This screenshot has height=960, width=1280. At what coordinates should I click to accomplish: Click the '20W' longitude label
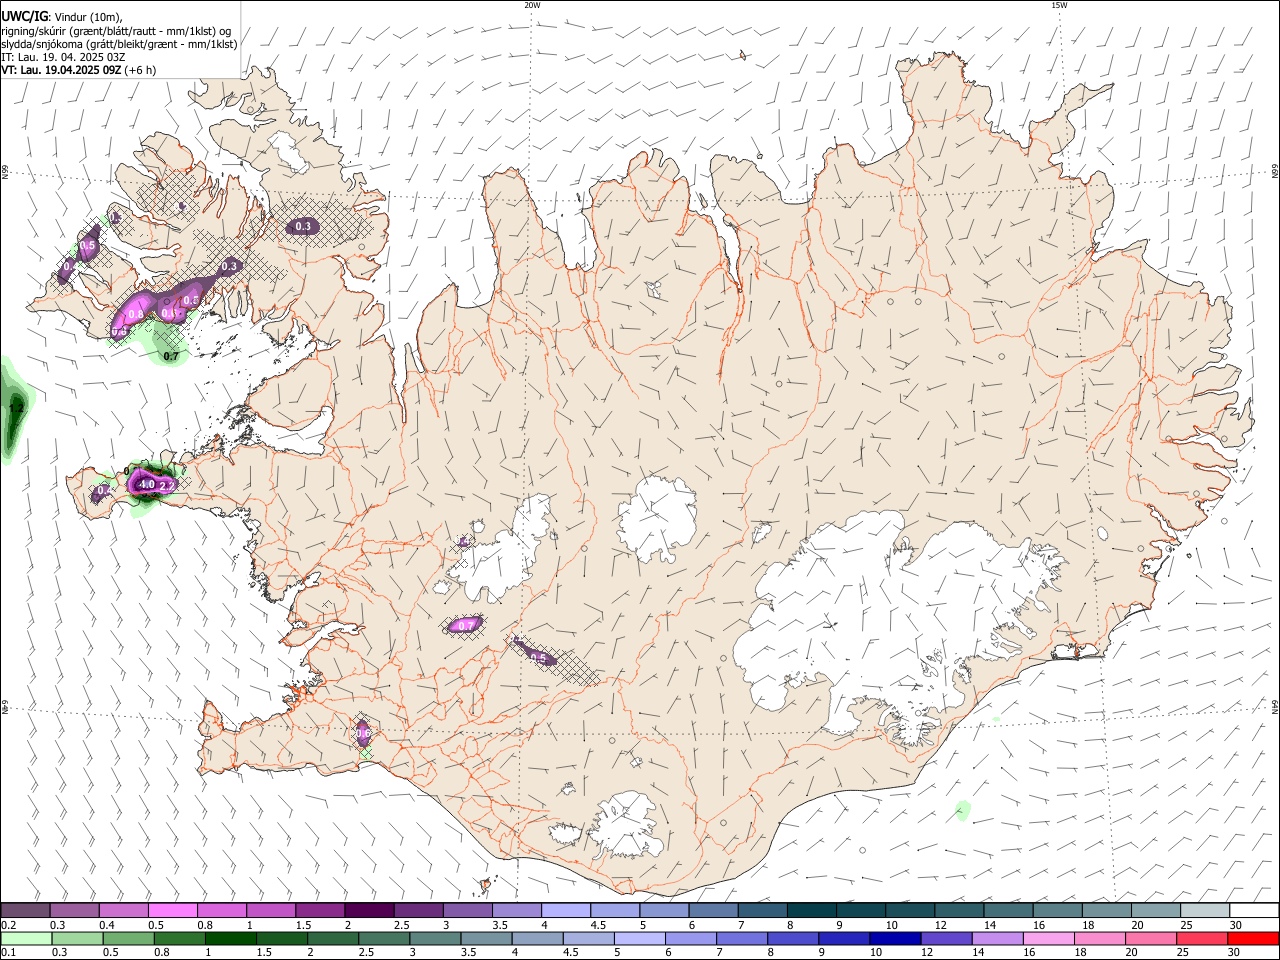532,5
